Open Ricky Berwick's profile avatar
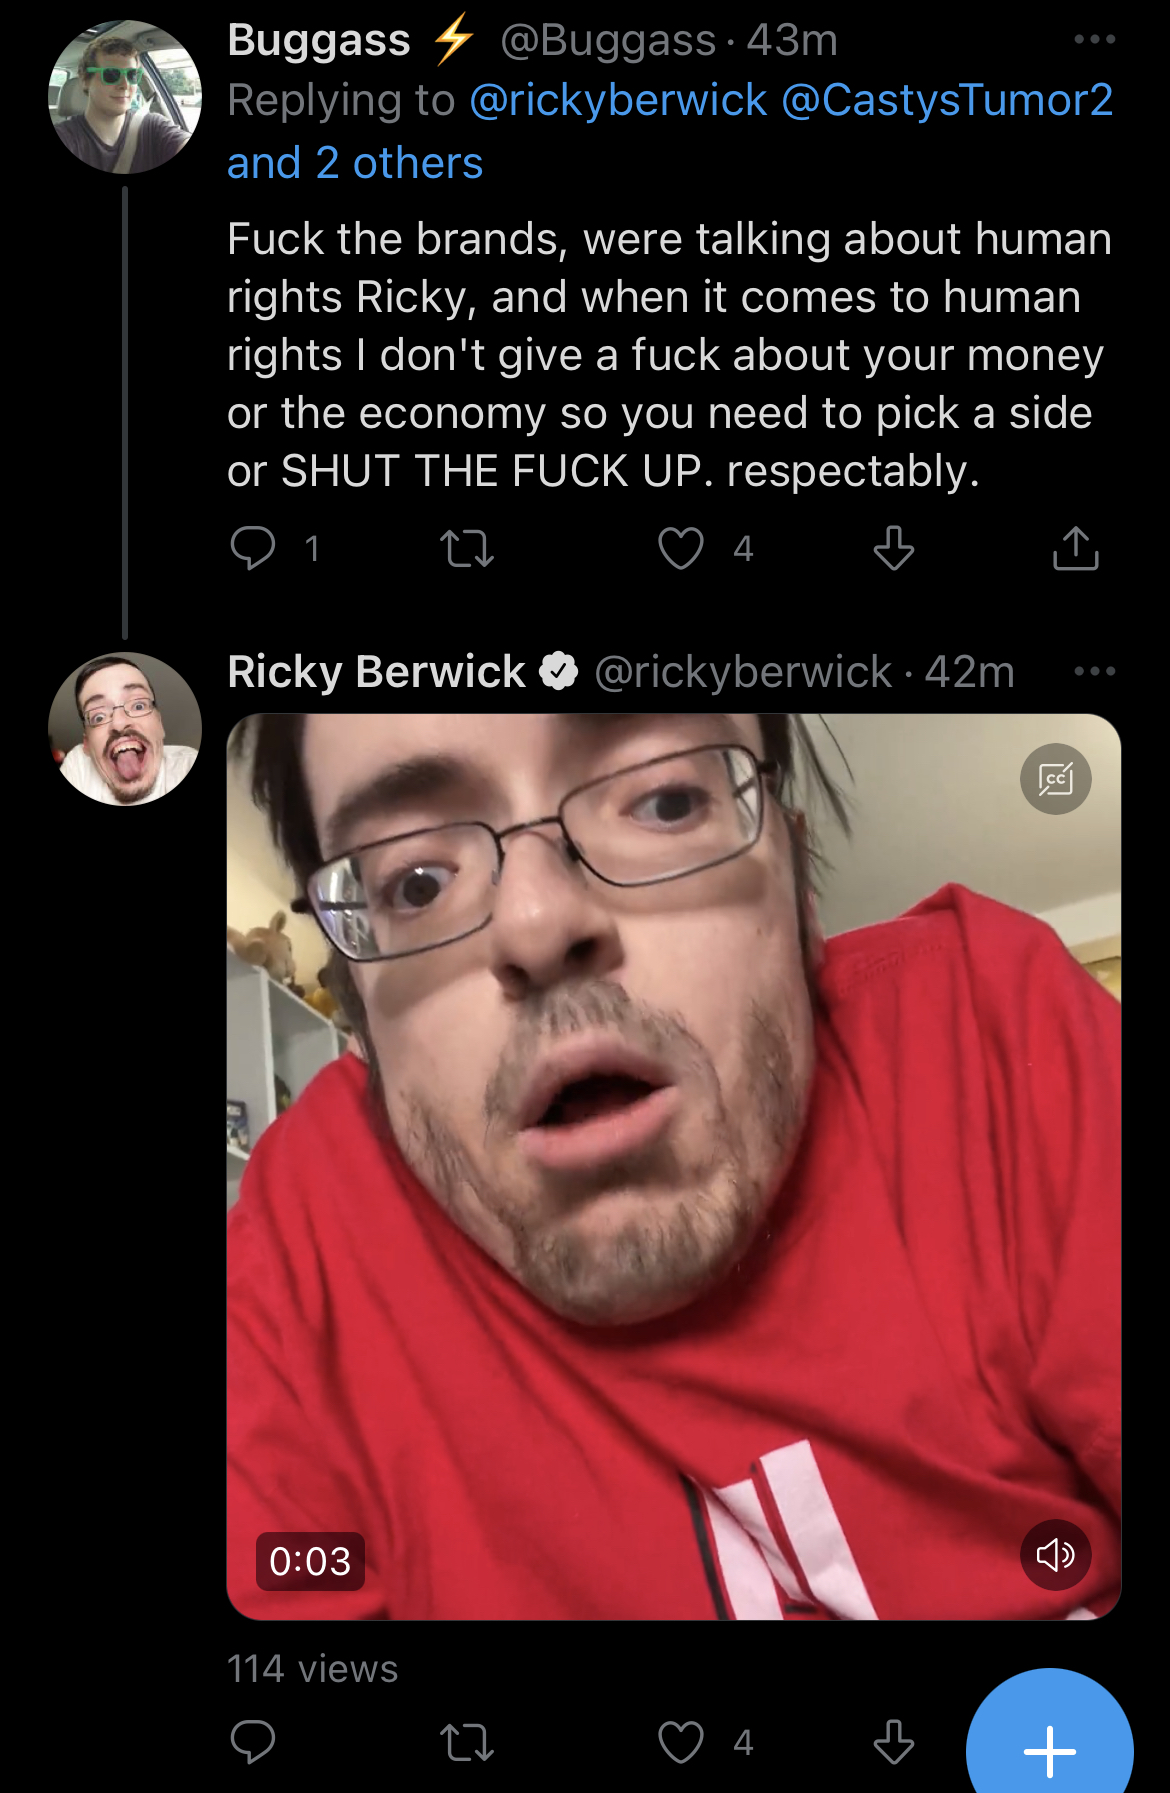1170x1793 pixels. (x=125, y=729)
